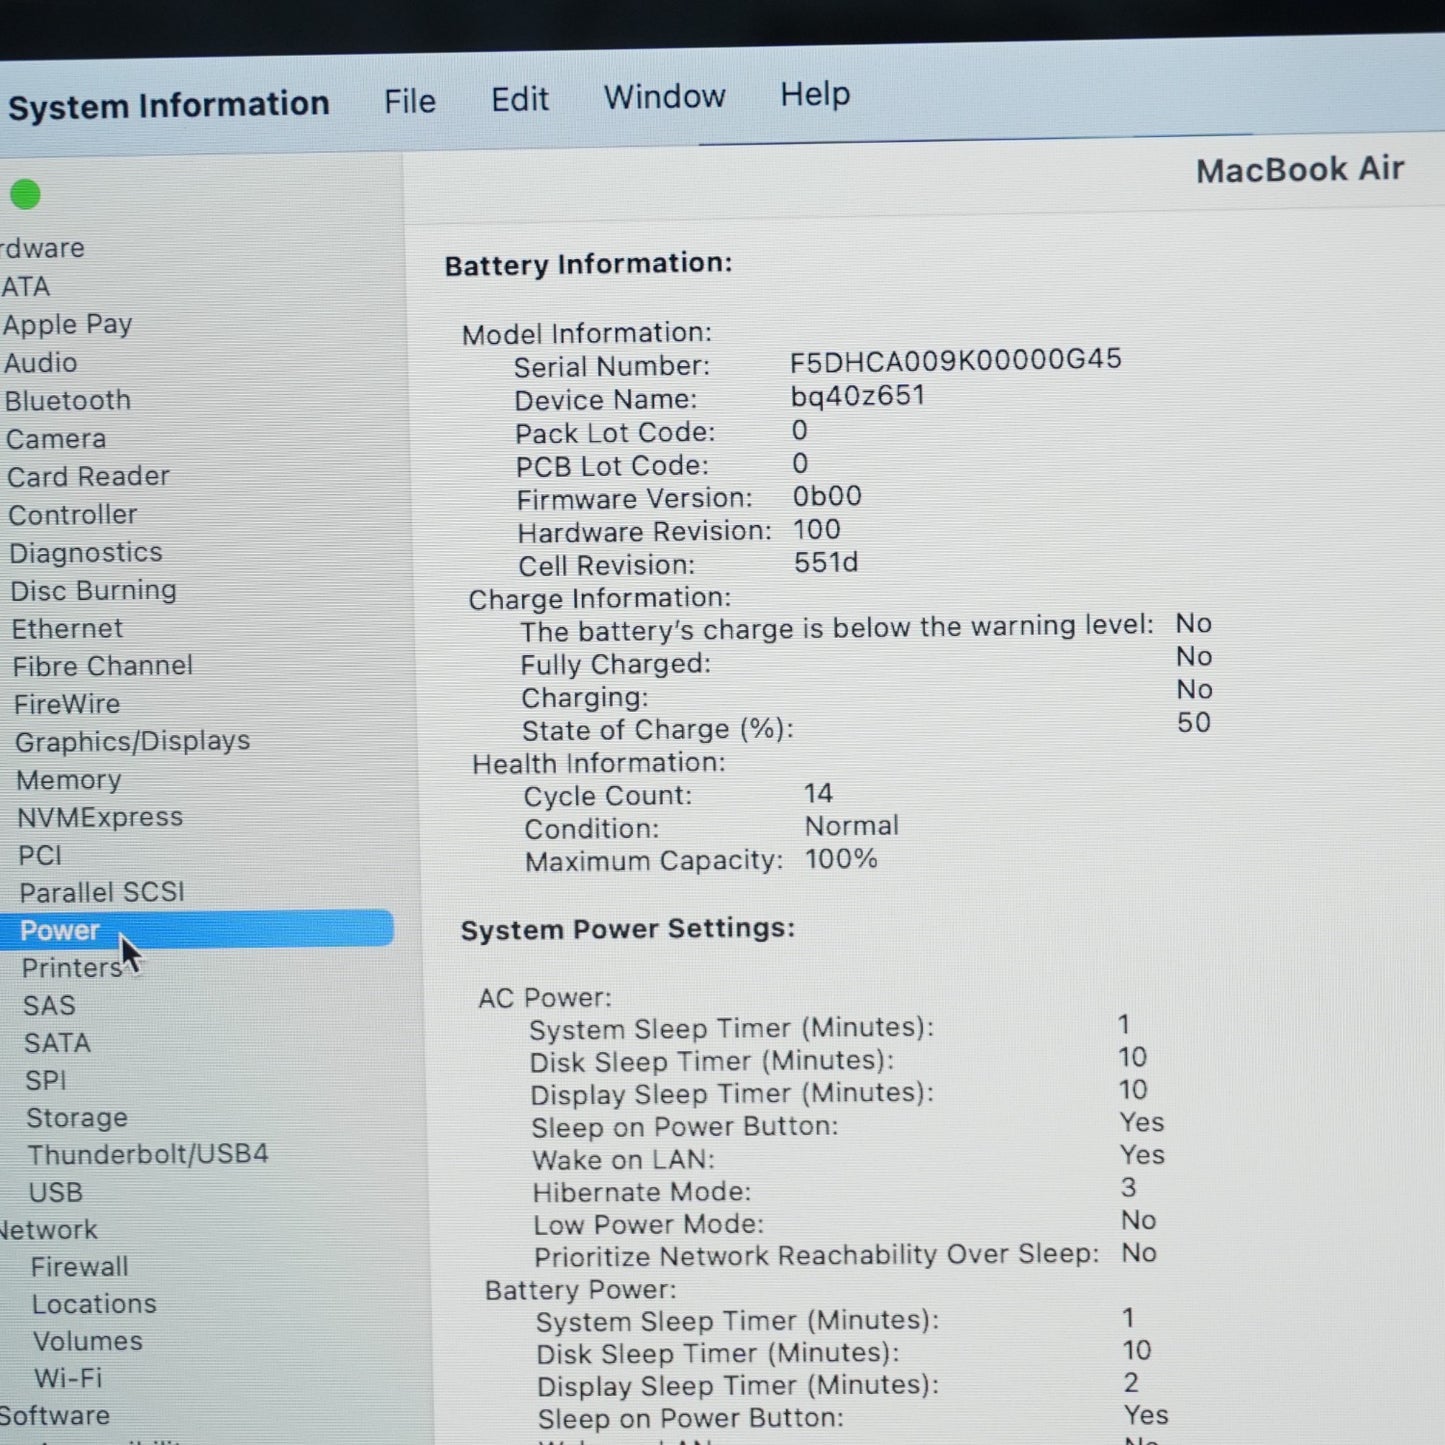This screenshot has width=1445, height=1445.
Task: Select Wi-Fi under Network
Action: click(68, 1379)
